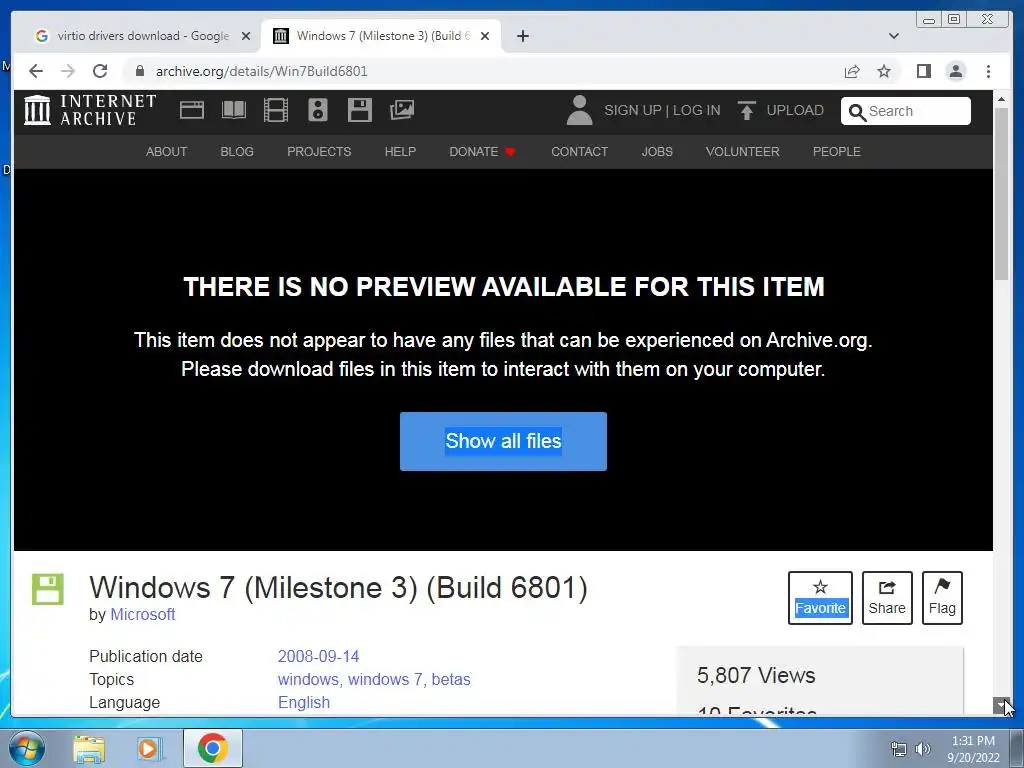
Task: Open the Microsoft creator link
Action: tap(142, 615)
